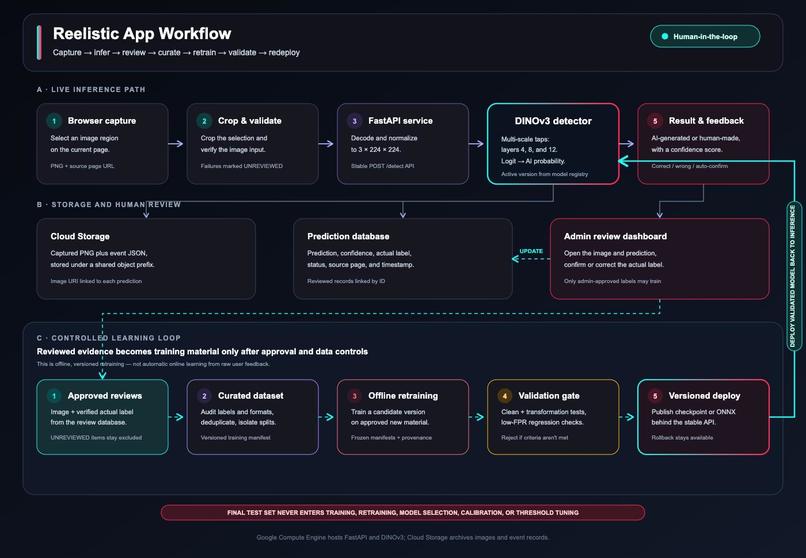
Task: Click the "This is offline, versioned retraining" note
Action: pyautogui.click(x=153, y=364)
